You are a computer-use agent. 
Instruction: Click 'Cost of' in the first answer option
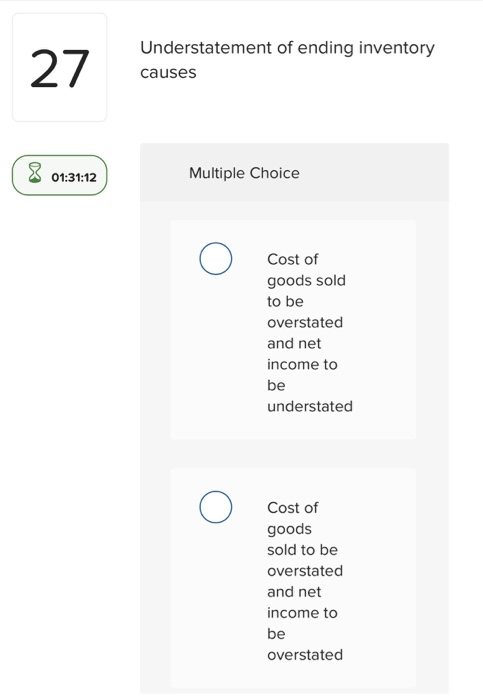click(292, 259)
